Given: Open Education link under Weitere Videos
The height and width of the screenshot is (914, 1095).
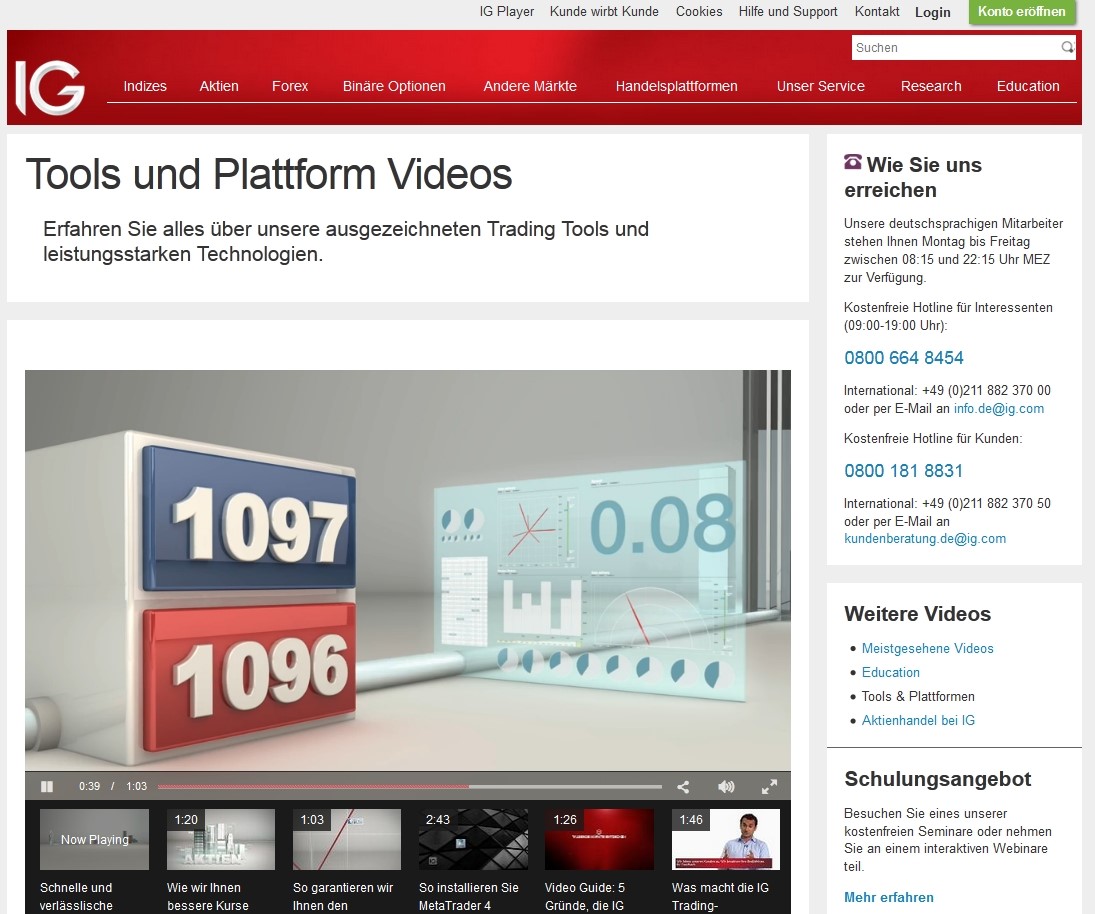Looking at the screenshot, I should pyautogui.click(x=890, y=672).
